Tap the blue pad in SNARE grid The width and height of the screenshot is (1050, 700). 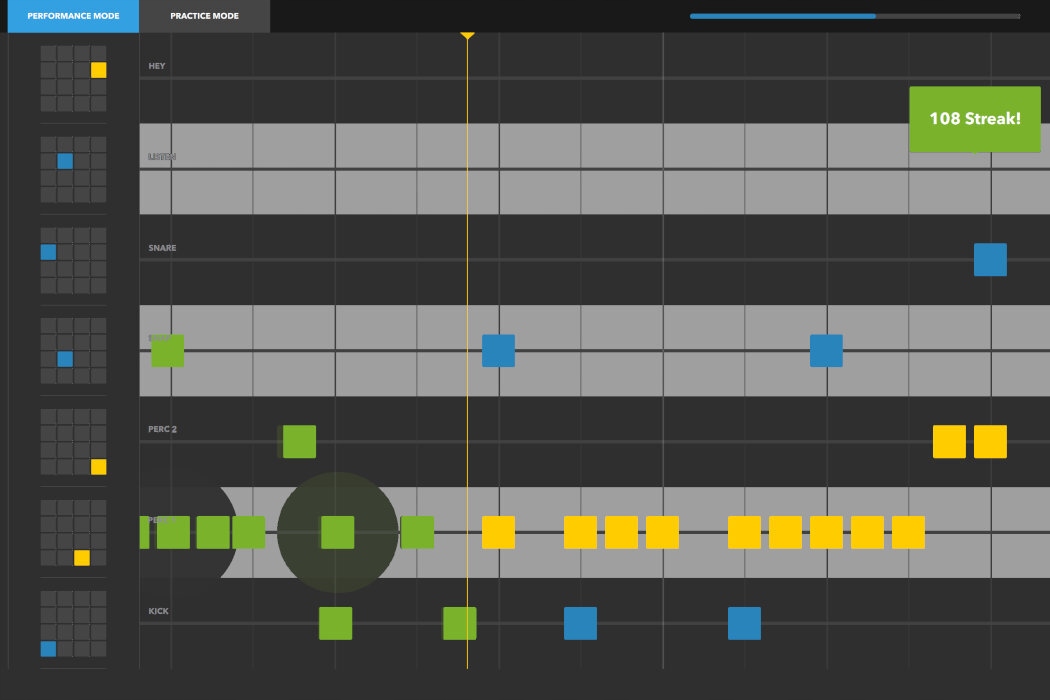point(48,252)
